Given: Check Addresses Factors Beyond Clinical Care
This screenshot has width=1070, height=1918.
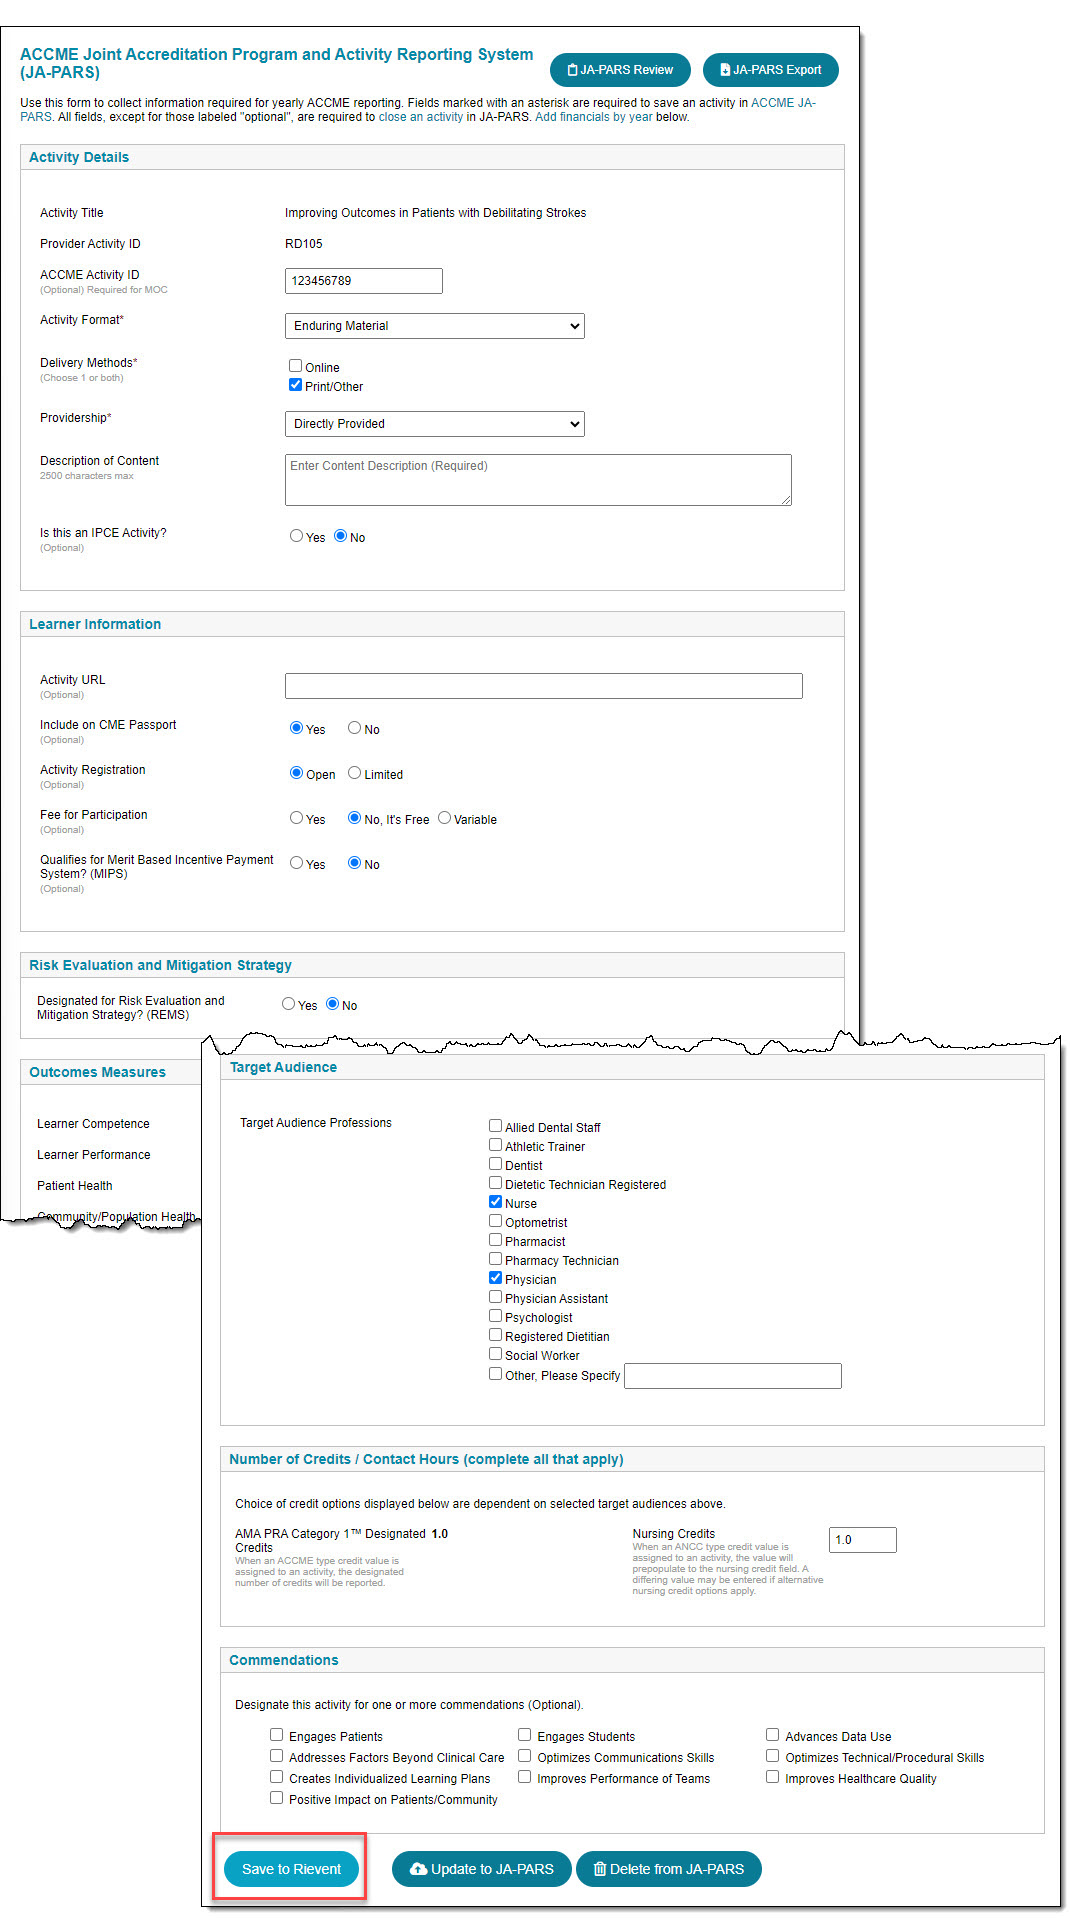Looking at the screenshot, I should pos(276,1756).
